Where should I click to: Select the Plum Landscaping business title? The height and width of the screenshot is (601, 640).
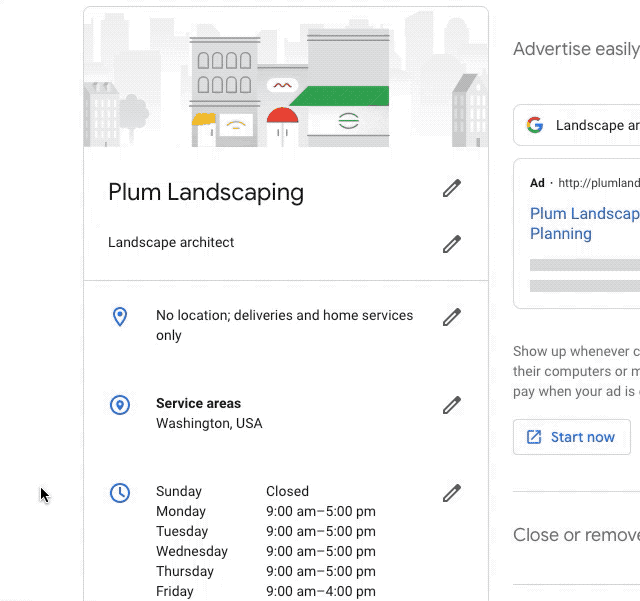click(x=206, y=192)
